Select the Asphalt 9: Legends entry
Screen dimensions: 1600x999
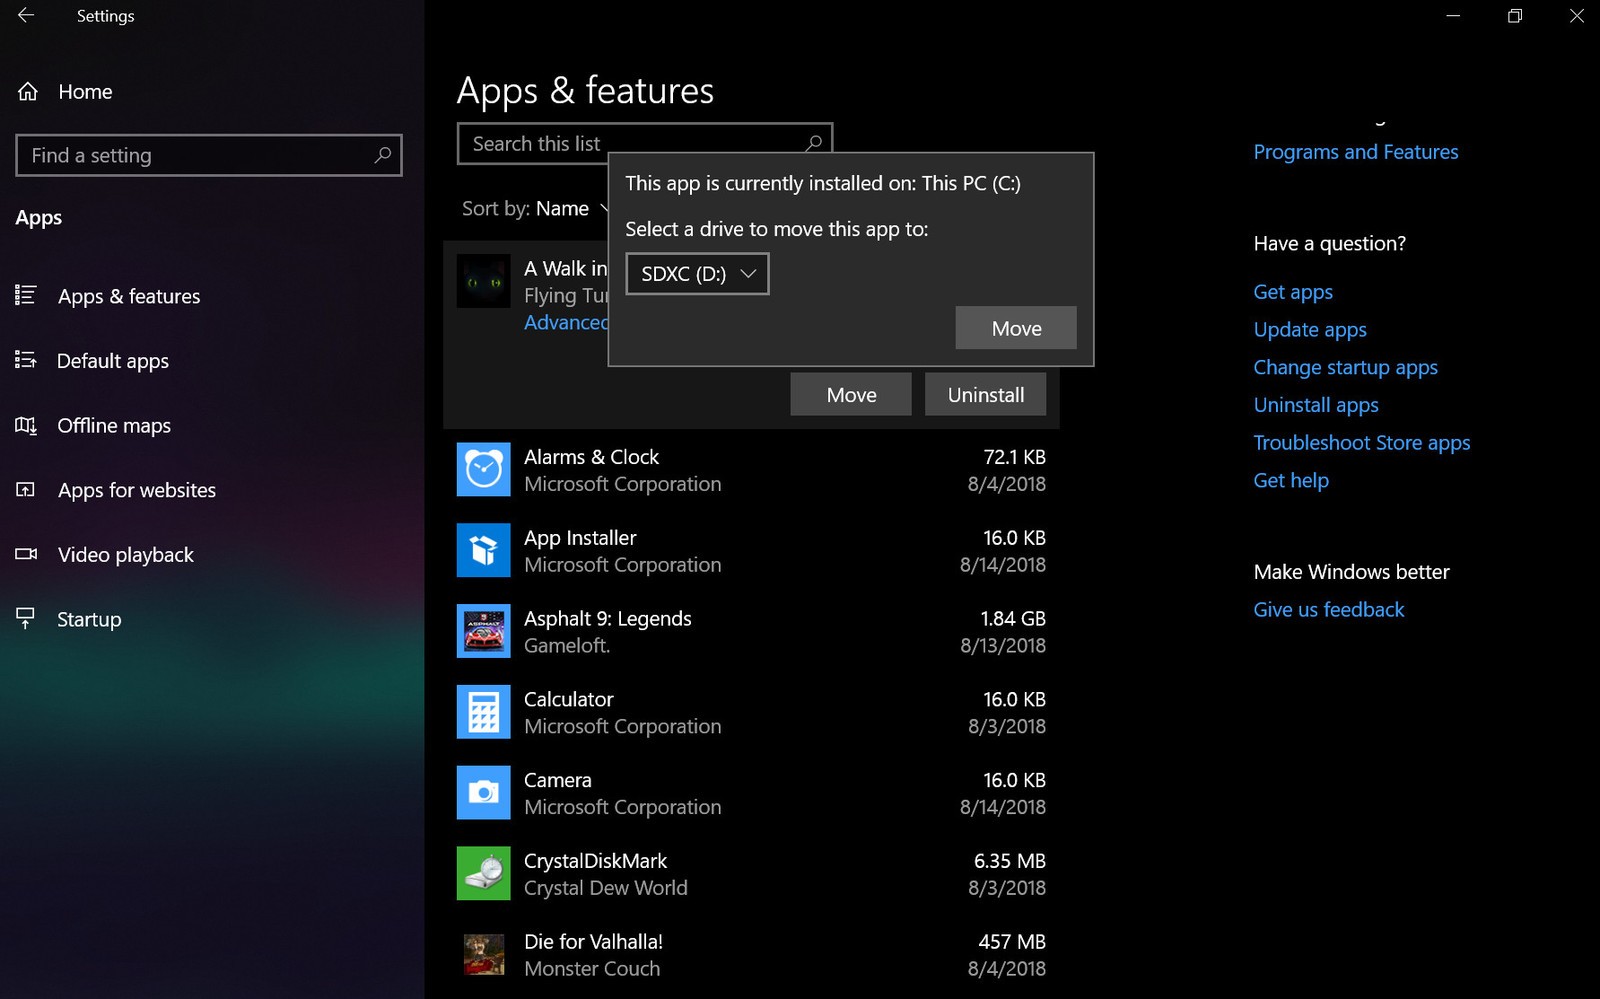point(751,632)
